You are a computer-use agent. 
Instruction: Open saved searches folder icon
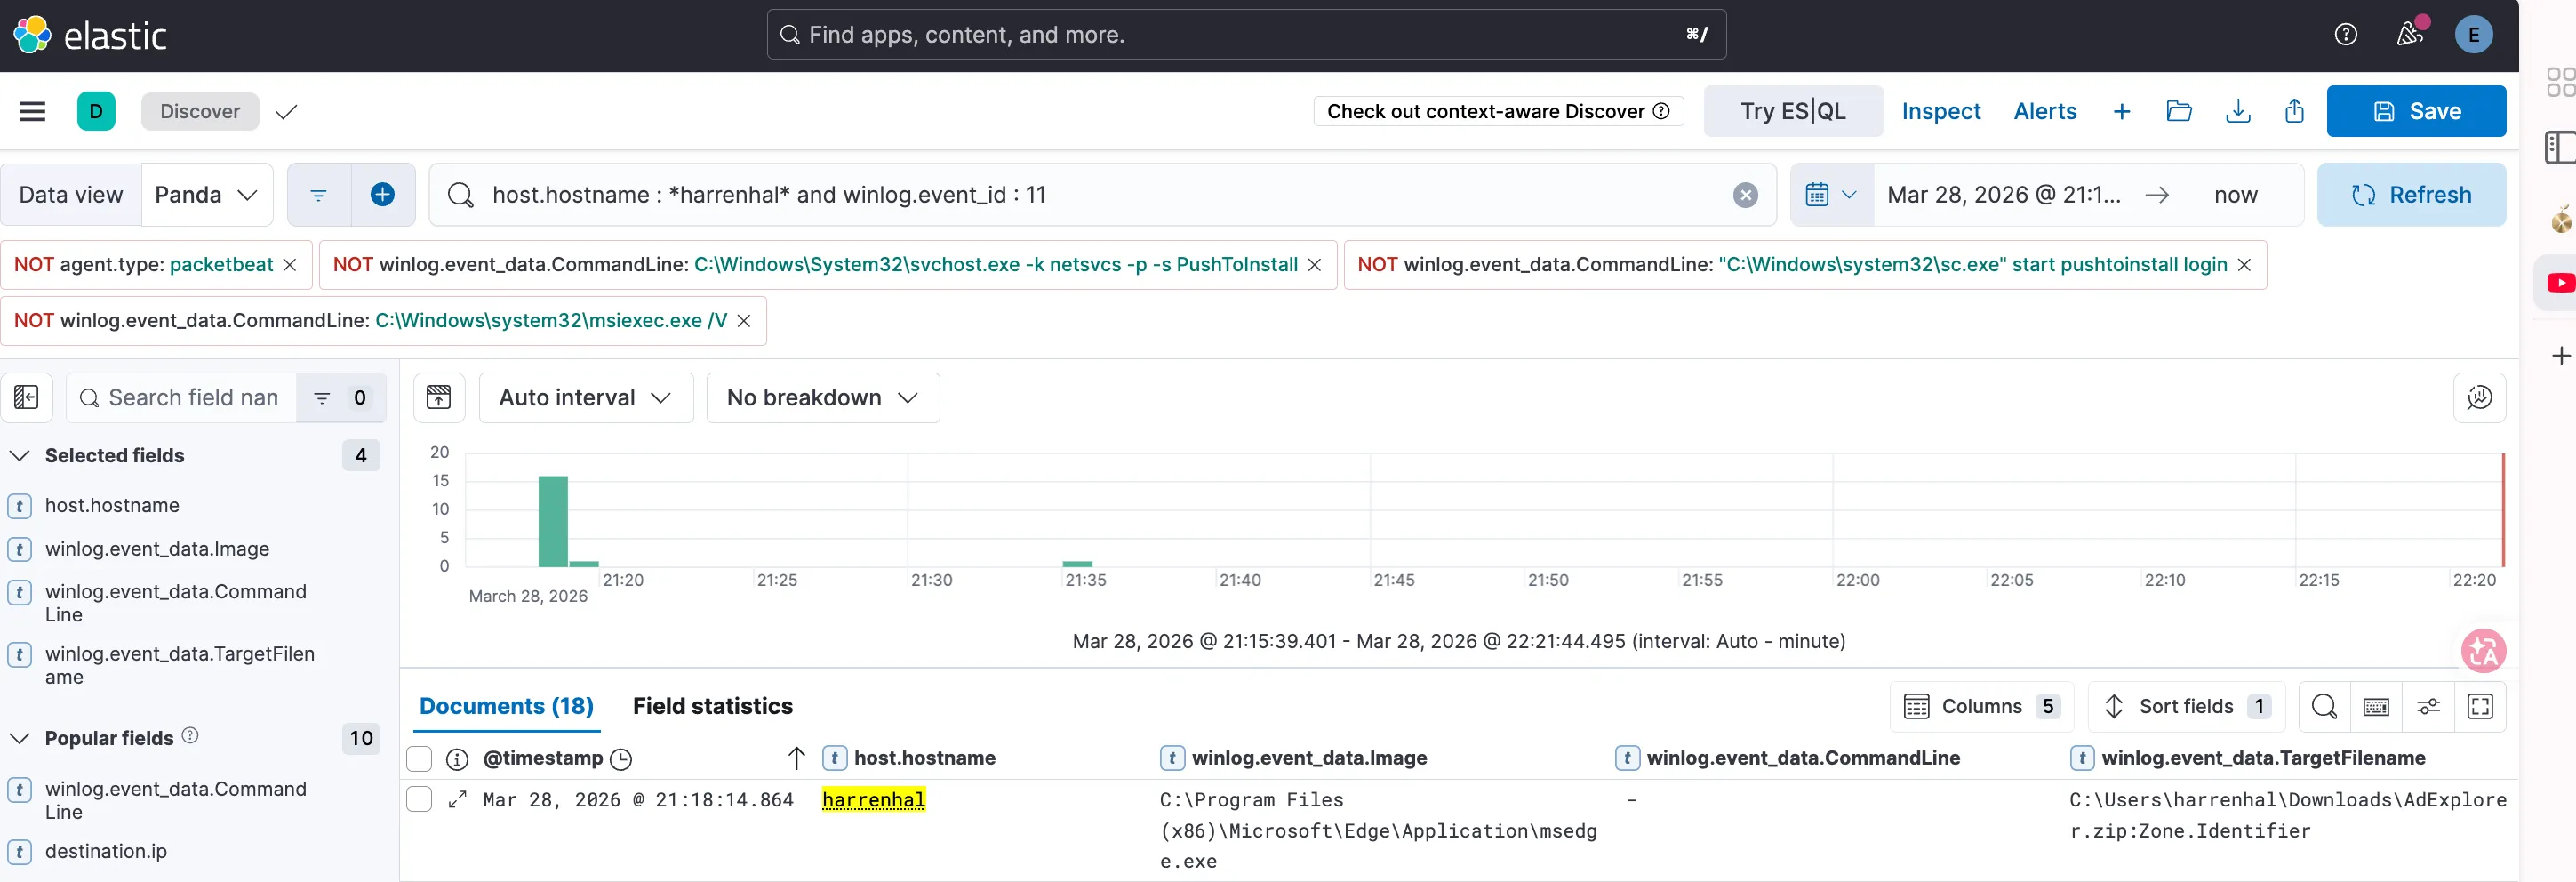2179,111
